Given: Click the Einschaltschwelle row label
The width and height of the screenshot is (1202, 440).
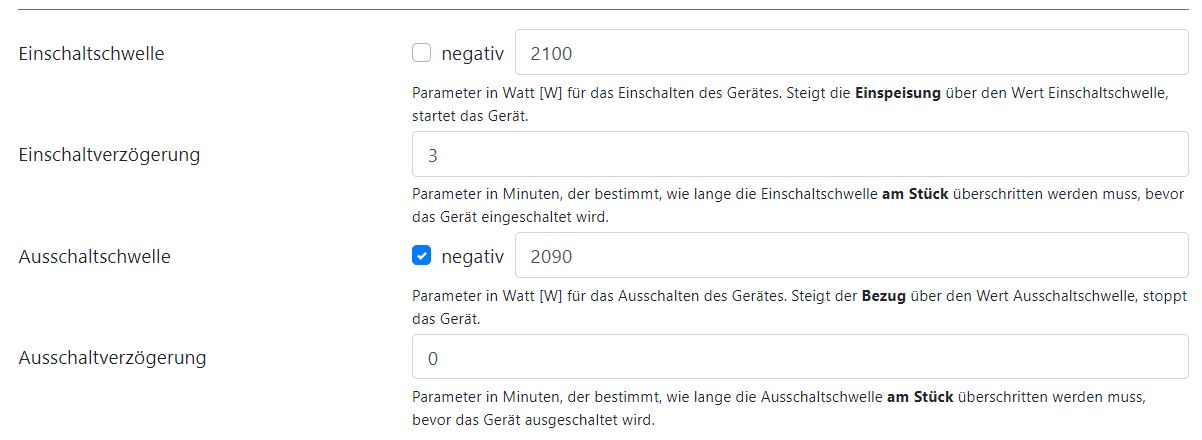Looking at the screenshot, I should (x=91, y=53).
